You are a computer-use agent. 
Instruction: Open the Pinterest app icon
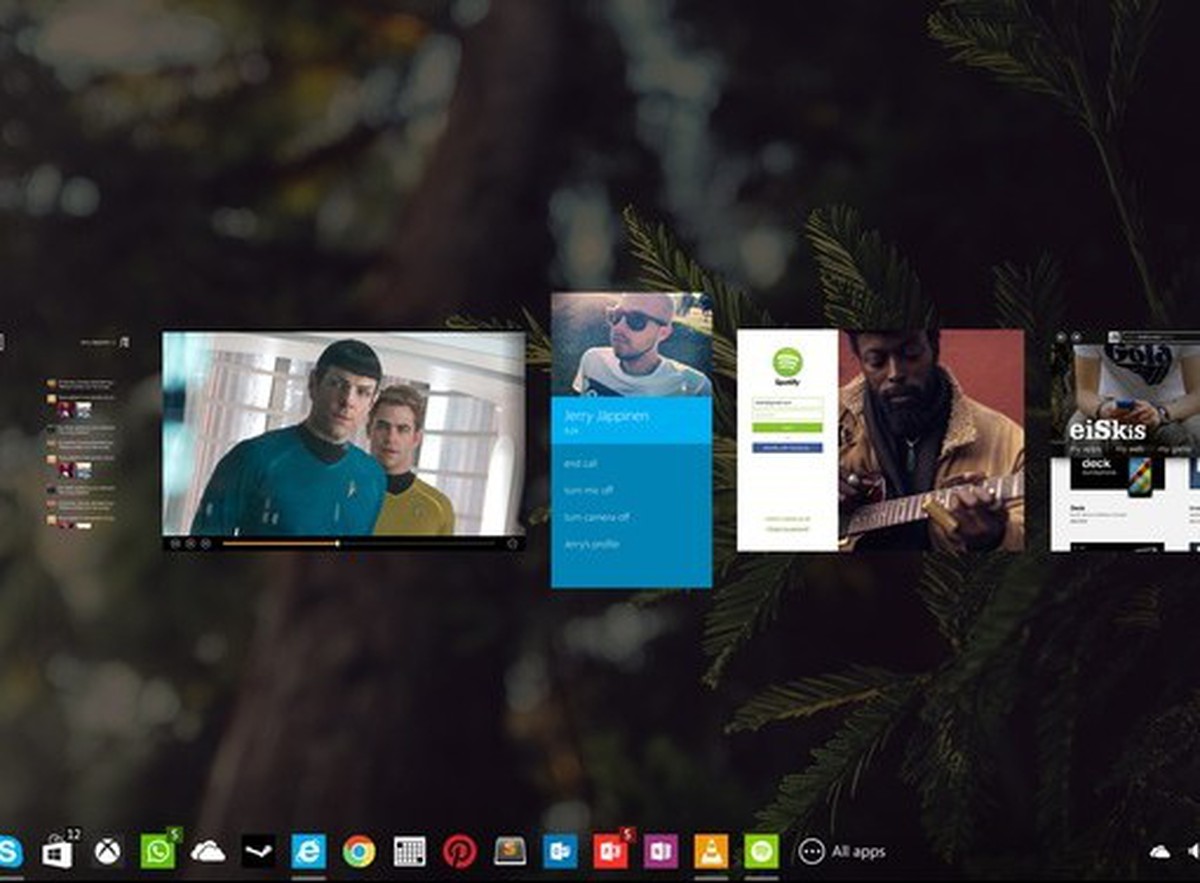click(459, 852)
